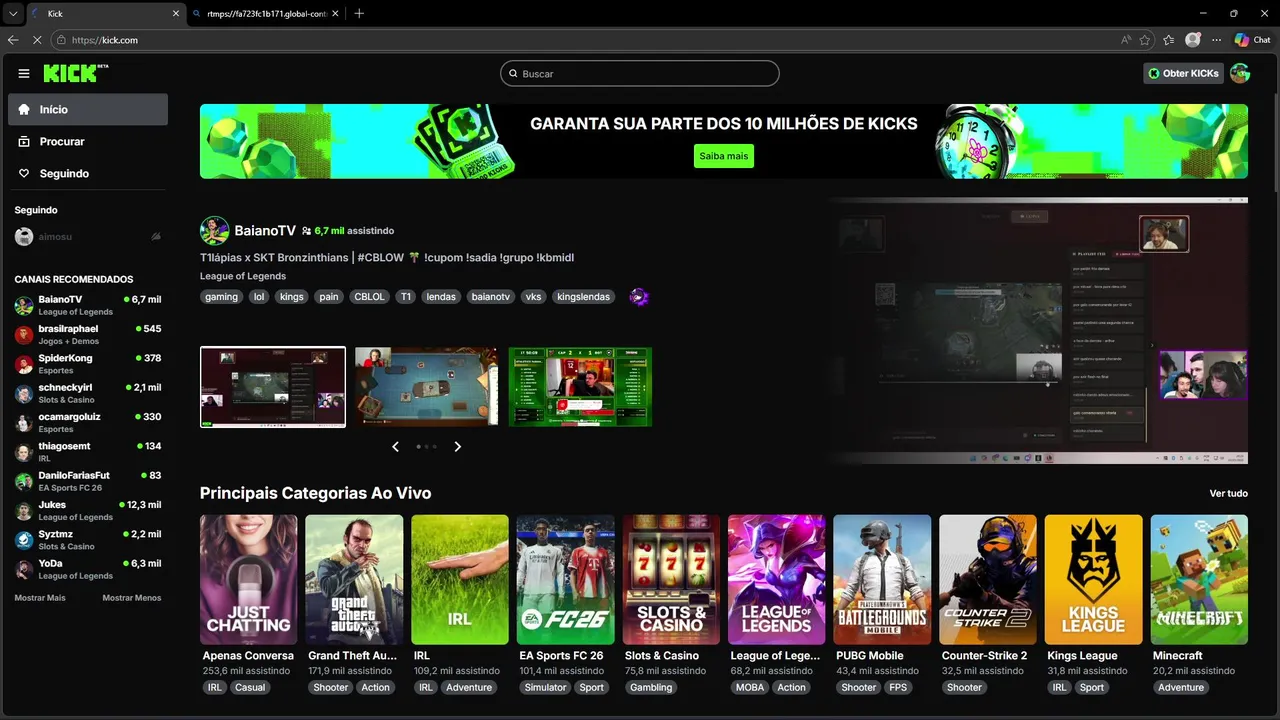Go to previous featured stream arrow
Image resolution: width=1280 pixels, height=720 pixels.
coord(395,447)
